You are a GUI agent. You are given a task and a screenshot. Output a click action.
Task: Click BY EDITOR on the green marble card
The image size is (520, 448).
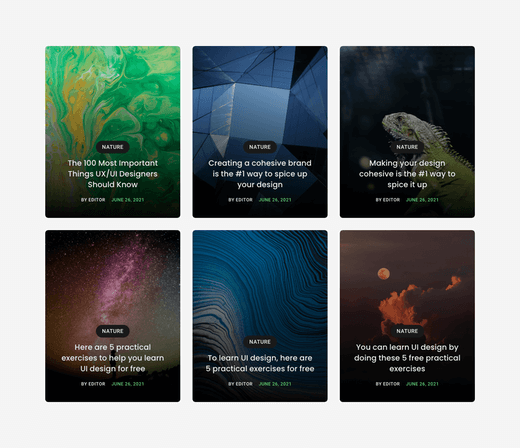93,200
